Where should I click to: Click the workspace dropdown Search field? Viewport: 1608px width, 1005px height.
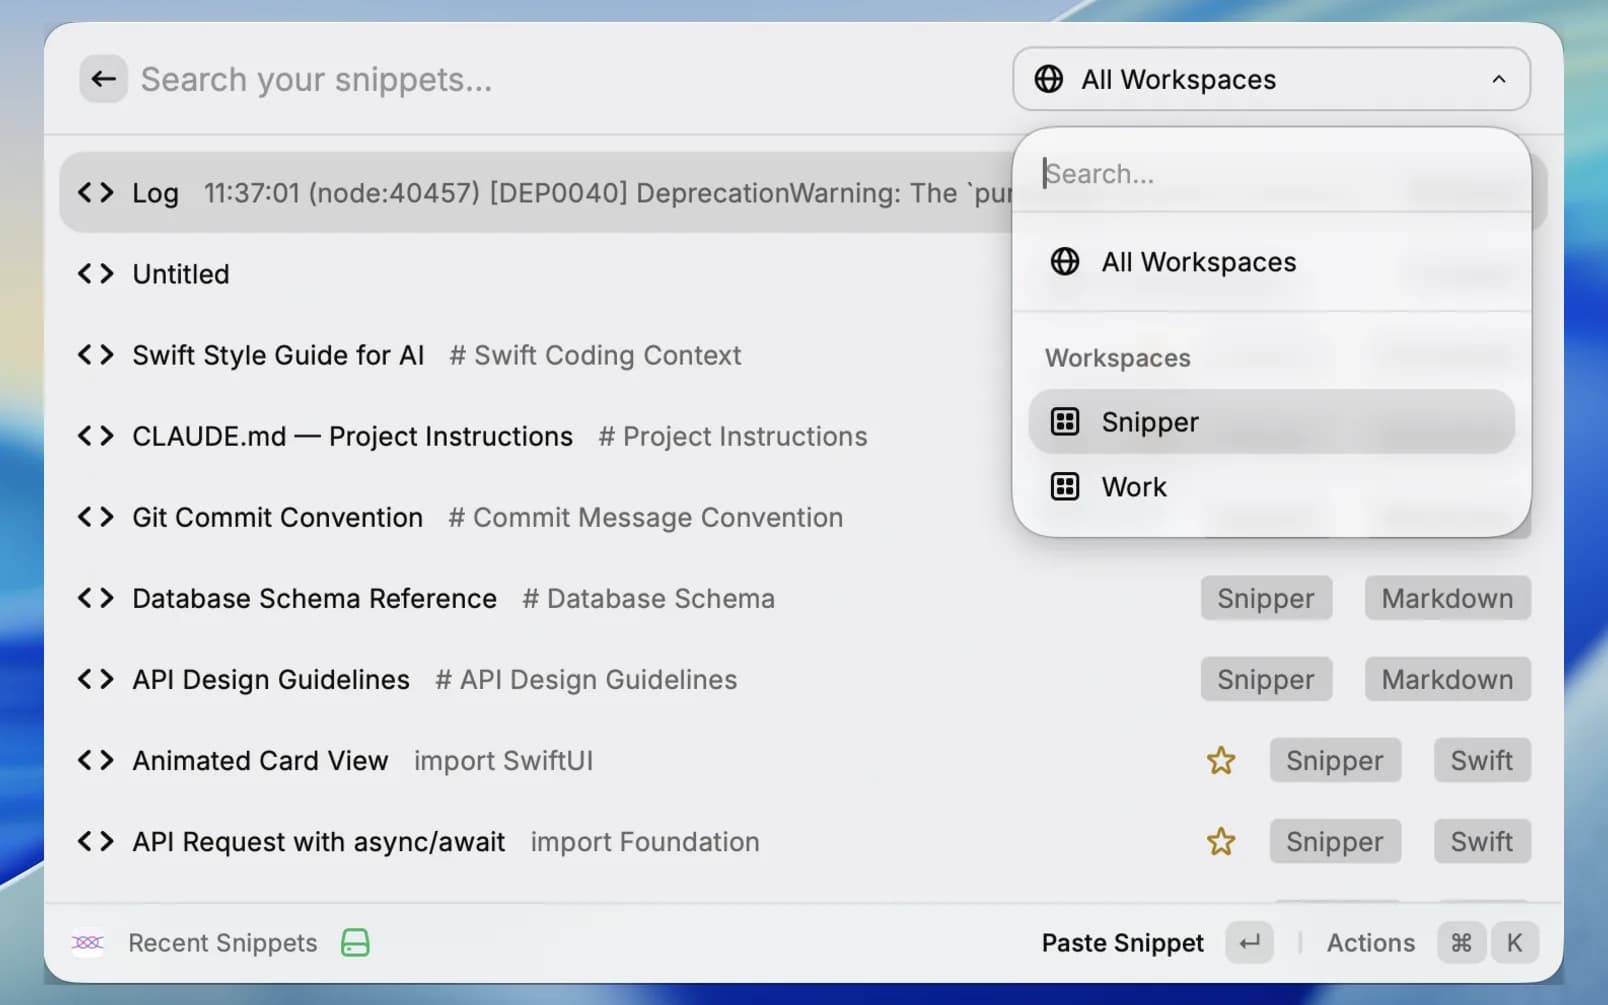pos(1271,173)
